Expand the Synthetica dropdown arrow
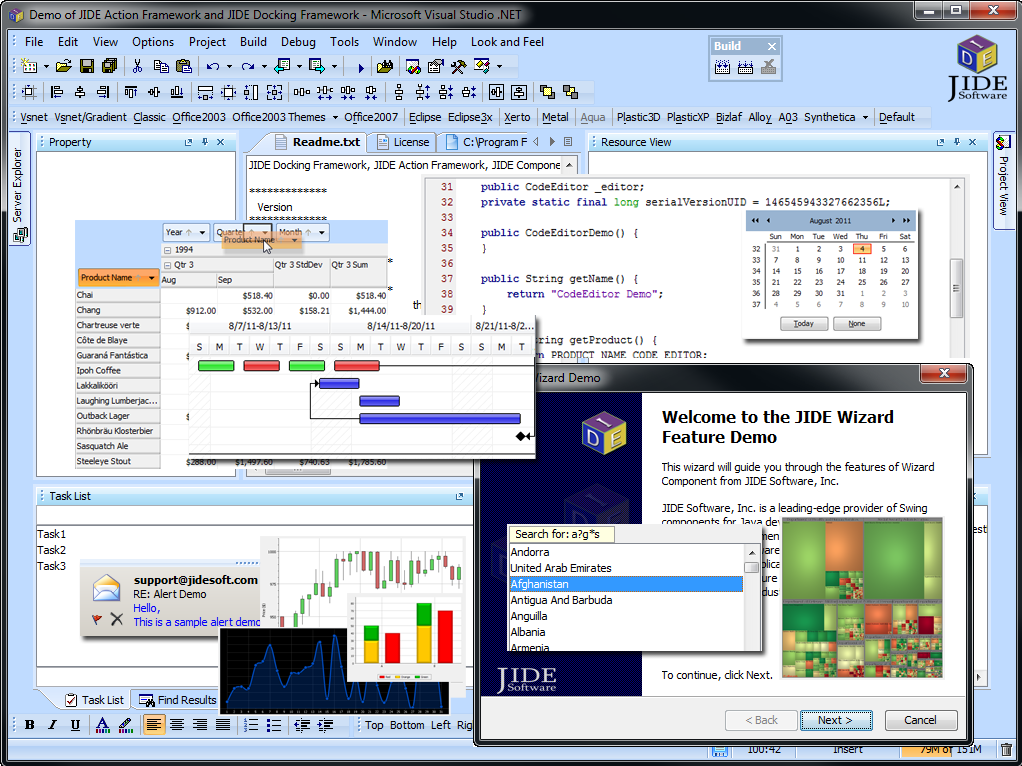The image size is (1022, 766). pyautogui.click(x=865, y=117)
